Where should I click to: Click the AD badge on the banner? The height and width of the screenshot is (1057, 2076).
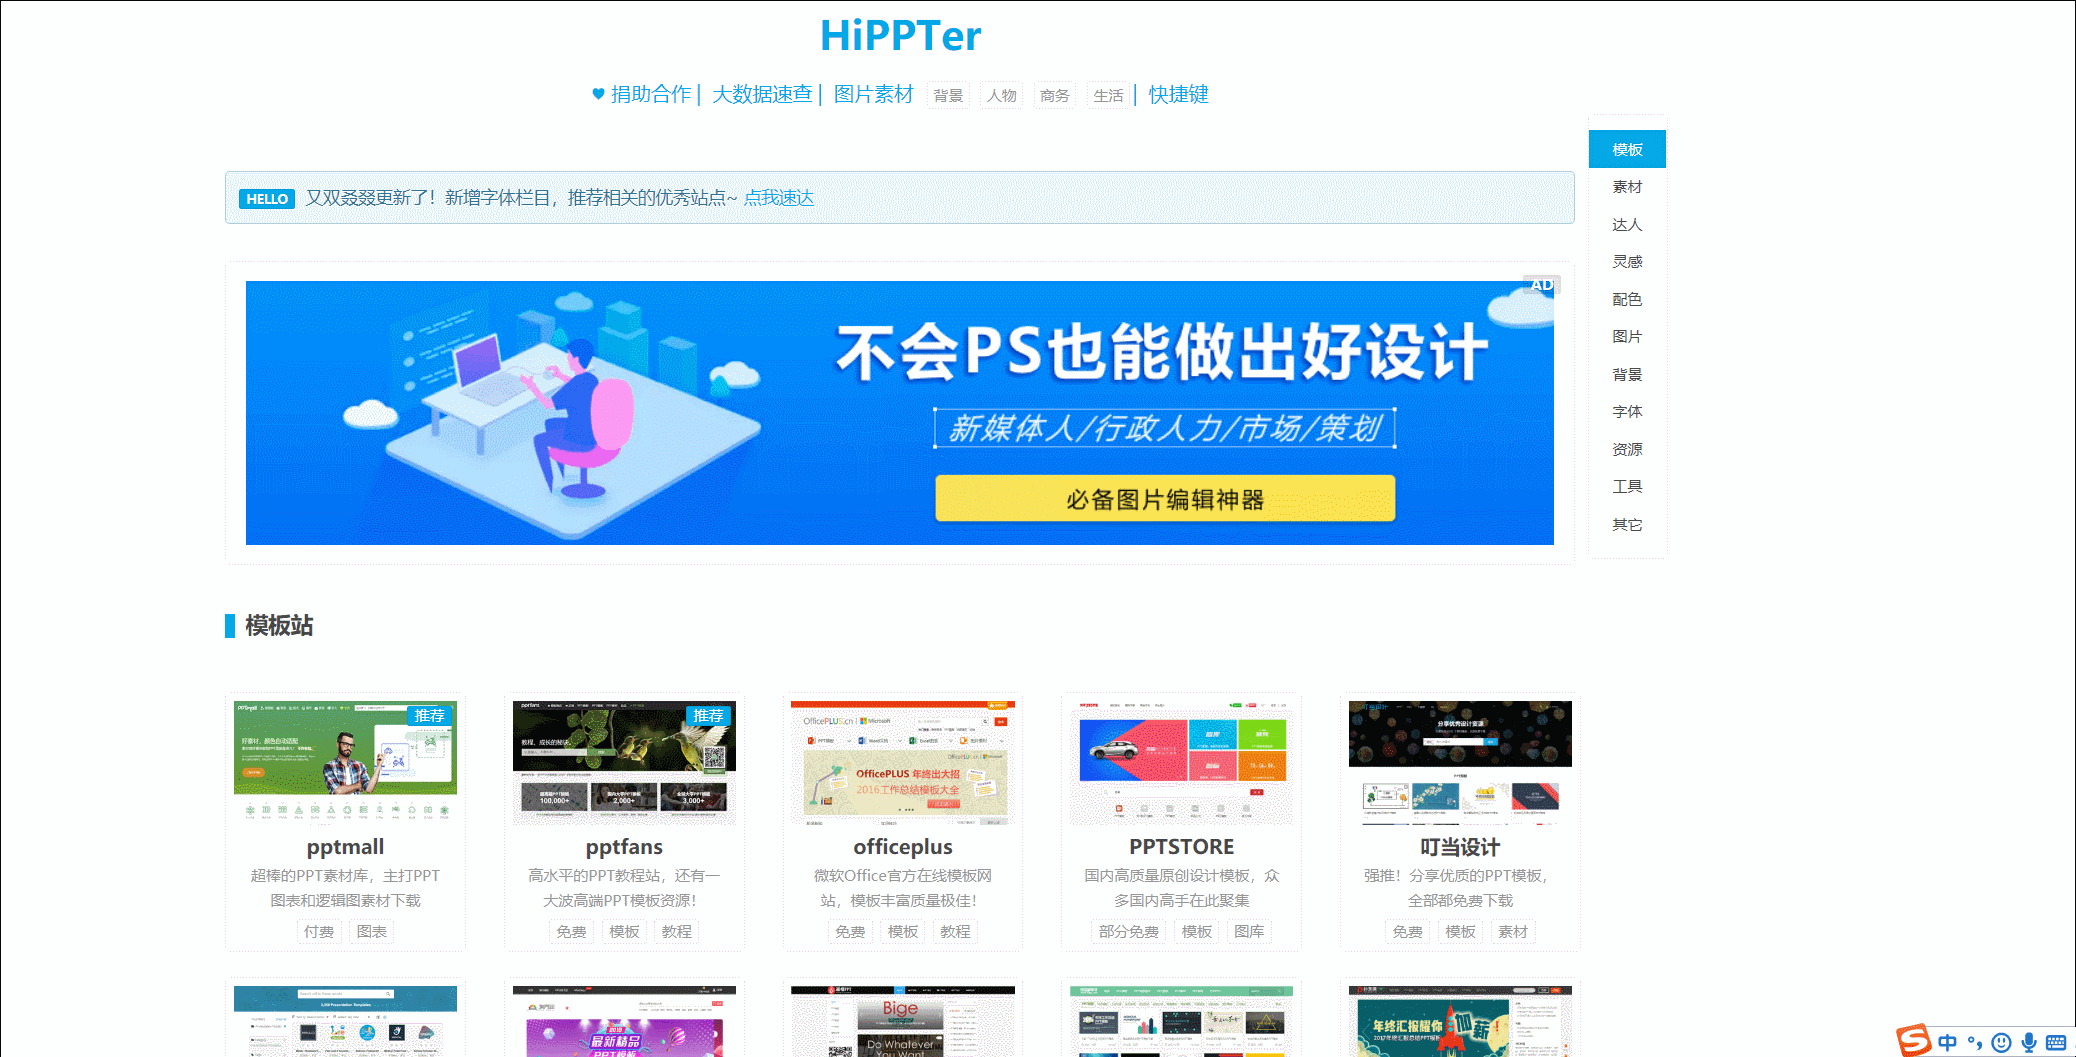1542,285
